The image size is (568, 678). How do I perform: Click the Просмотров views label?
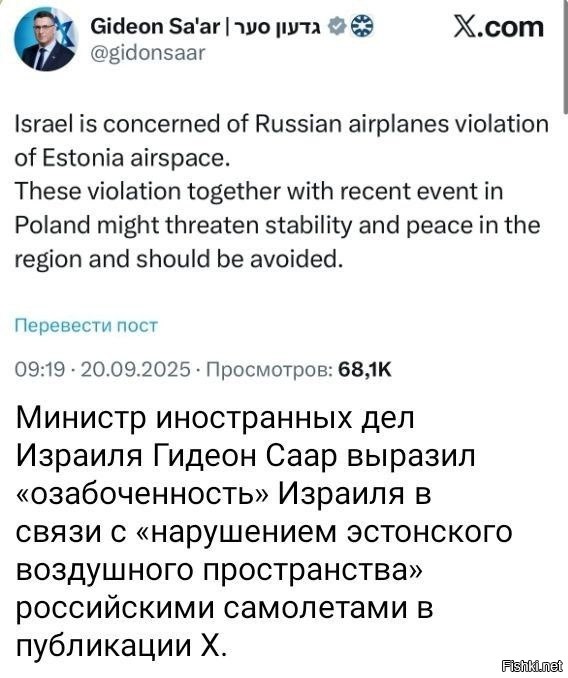pyautogui.click(x=270, y=369)
